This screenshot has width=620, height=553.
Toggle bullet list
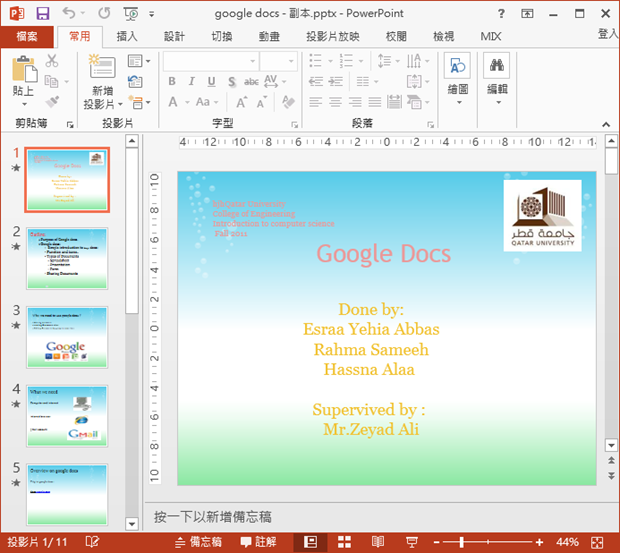point(315,61)
